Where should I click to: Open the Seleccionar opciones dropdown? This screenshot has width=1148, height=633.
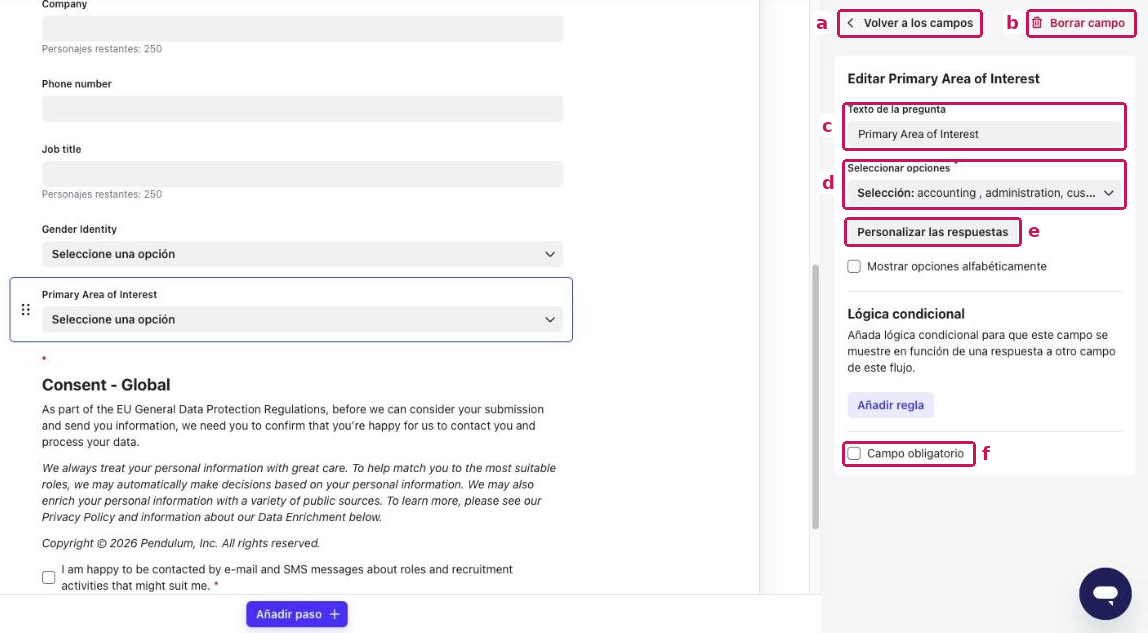984,193
